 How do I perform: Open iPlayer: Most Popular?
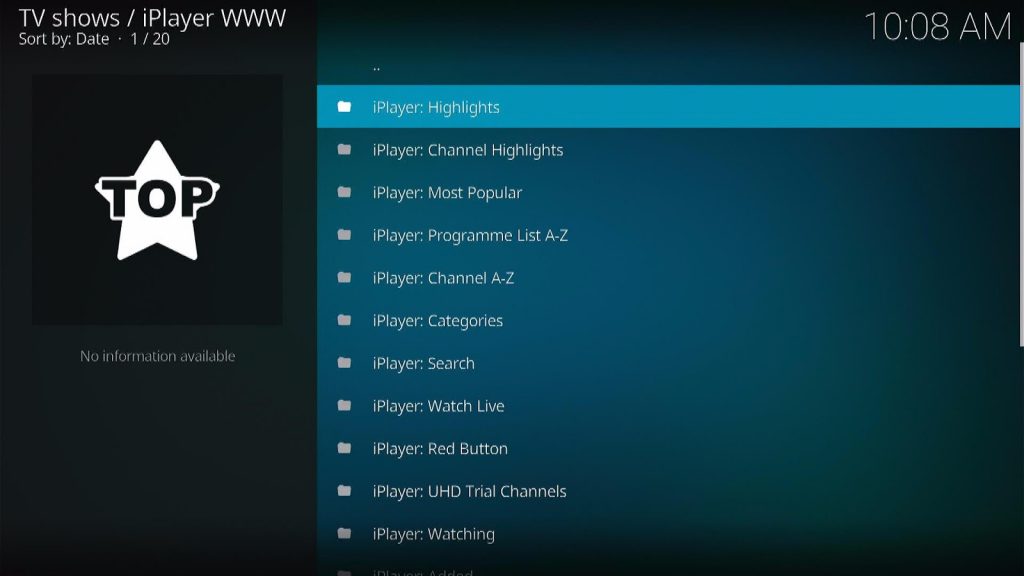[668, 192]
